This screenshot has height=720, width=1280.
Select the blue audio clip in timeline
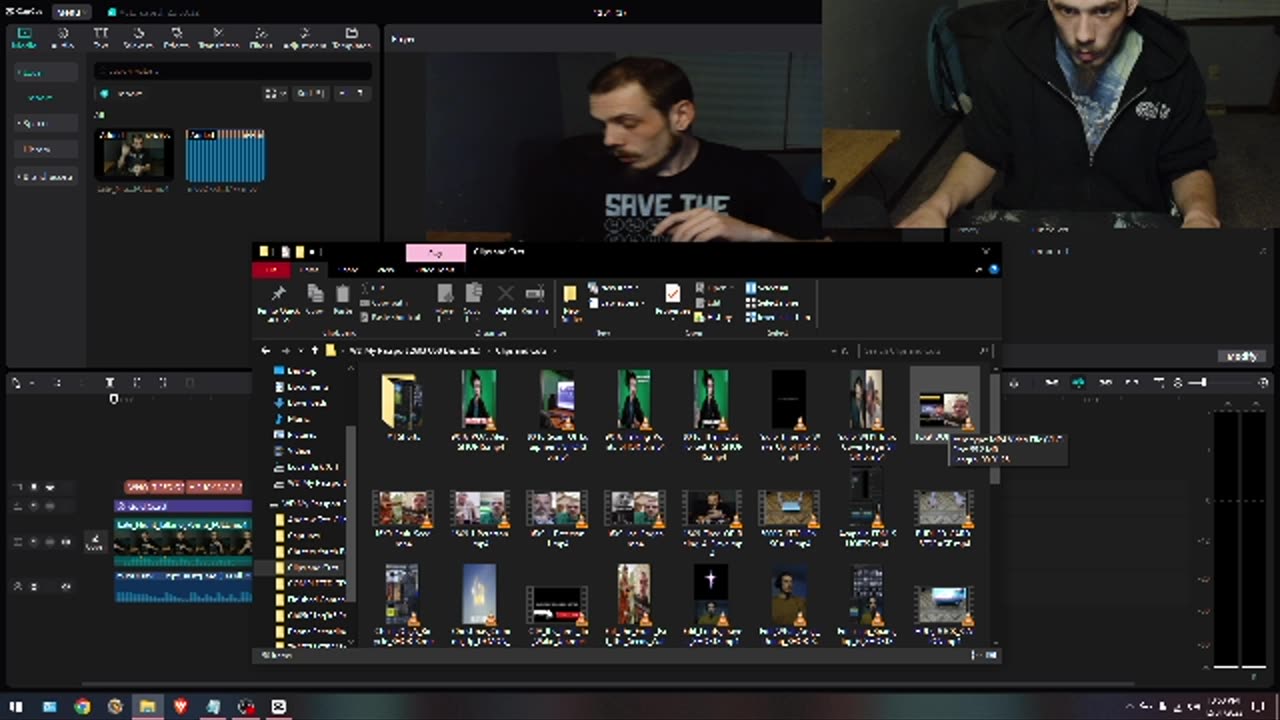[x=183, y=587]
